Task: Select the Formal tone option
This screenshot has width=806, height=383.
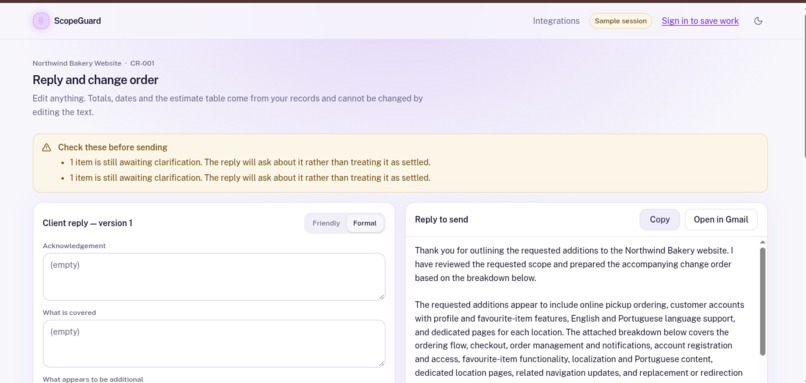Action: click(364, 223)
